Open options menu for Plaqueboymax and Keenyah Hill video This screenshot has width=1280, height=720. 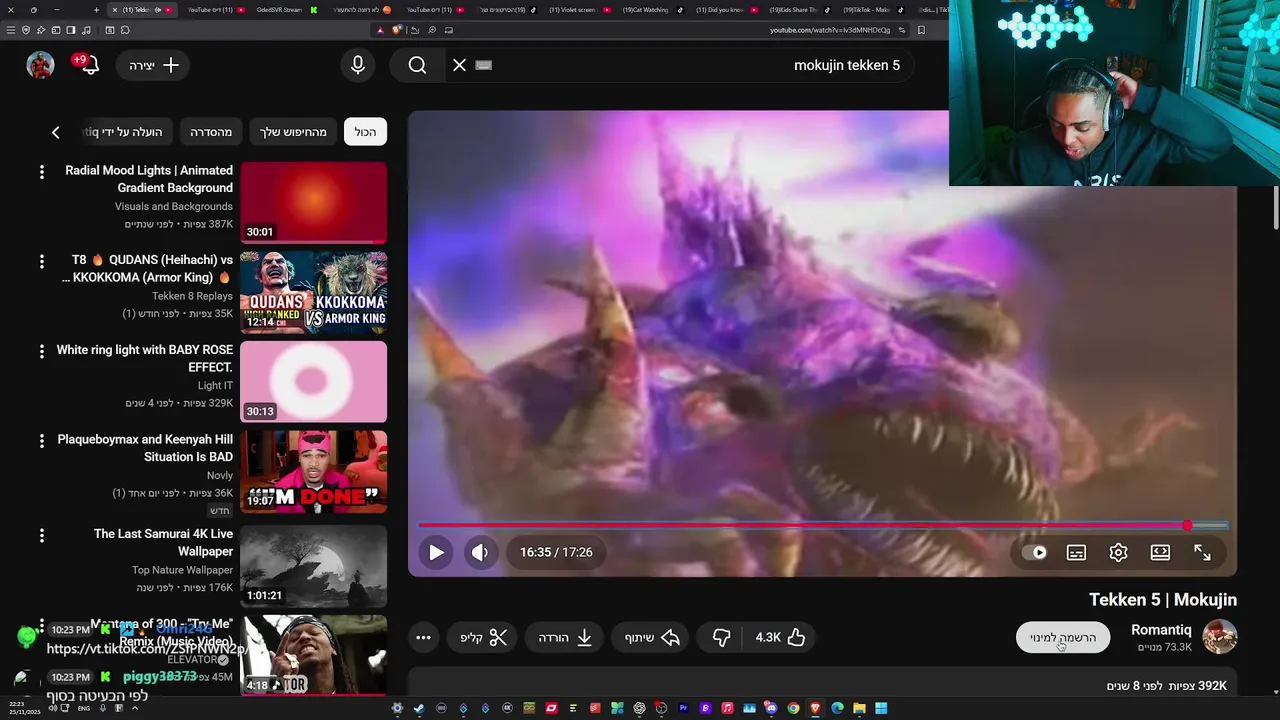click(41, 441)
